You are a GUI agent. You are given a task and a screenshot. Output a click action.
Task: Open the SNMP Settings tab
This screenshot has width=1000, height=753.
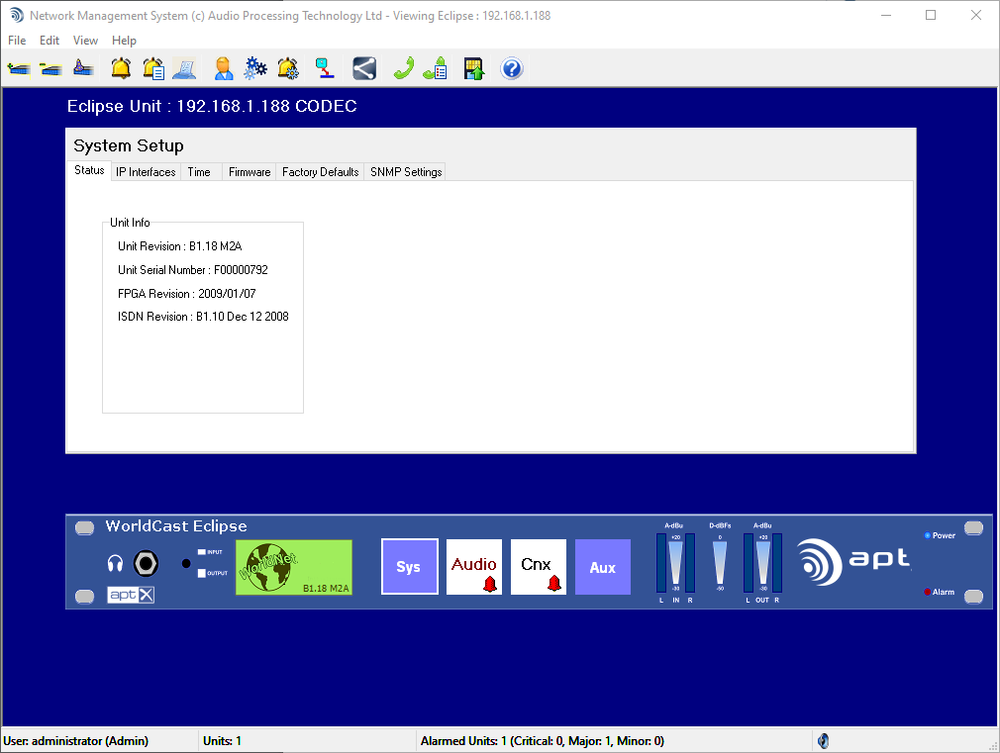[x=405, y=171]
